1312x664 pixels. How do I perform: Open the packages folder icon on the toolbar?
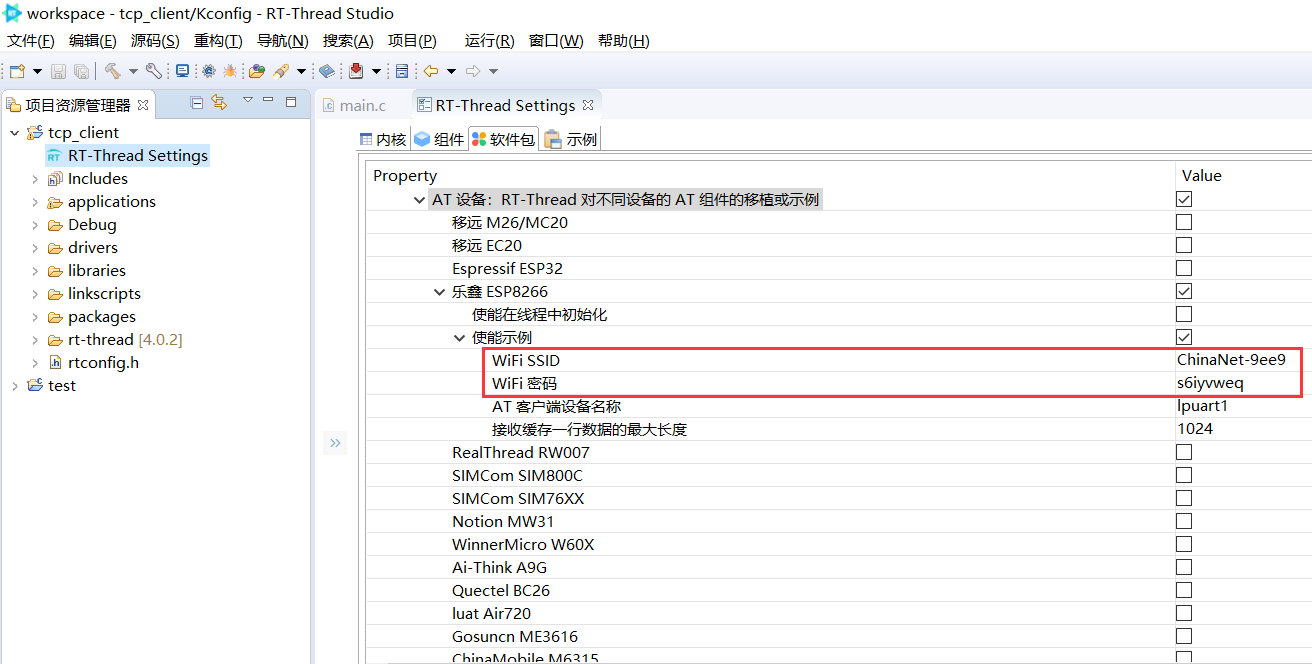coord(255,70)
